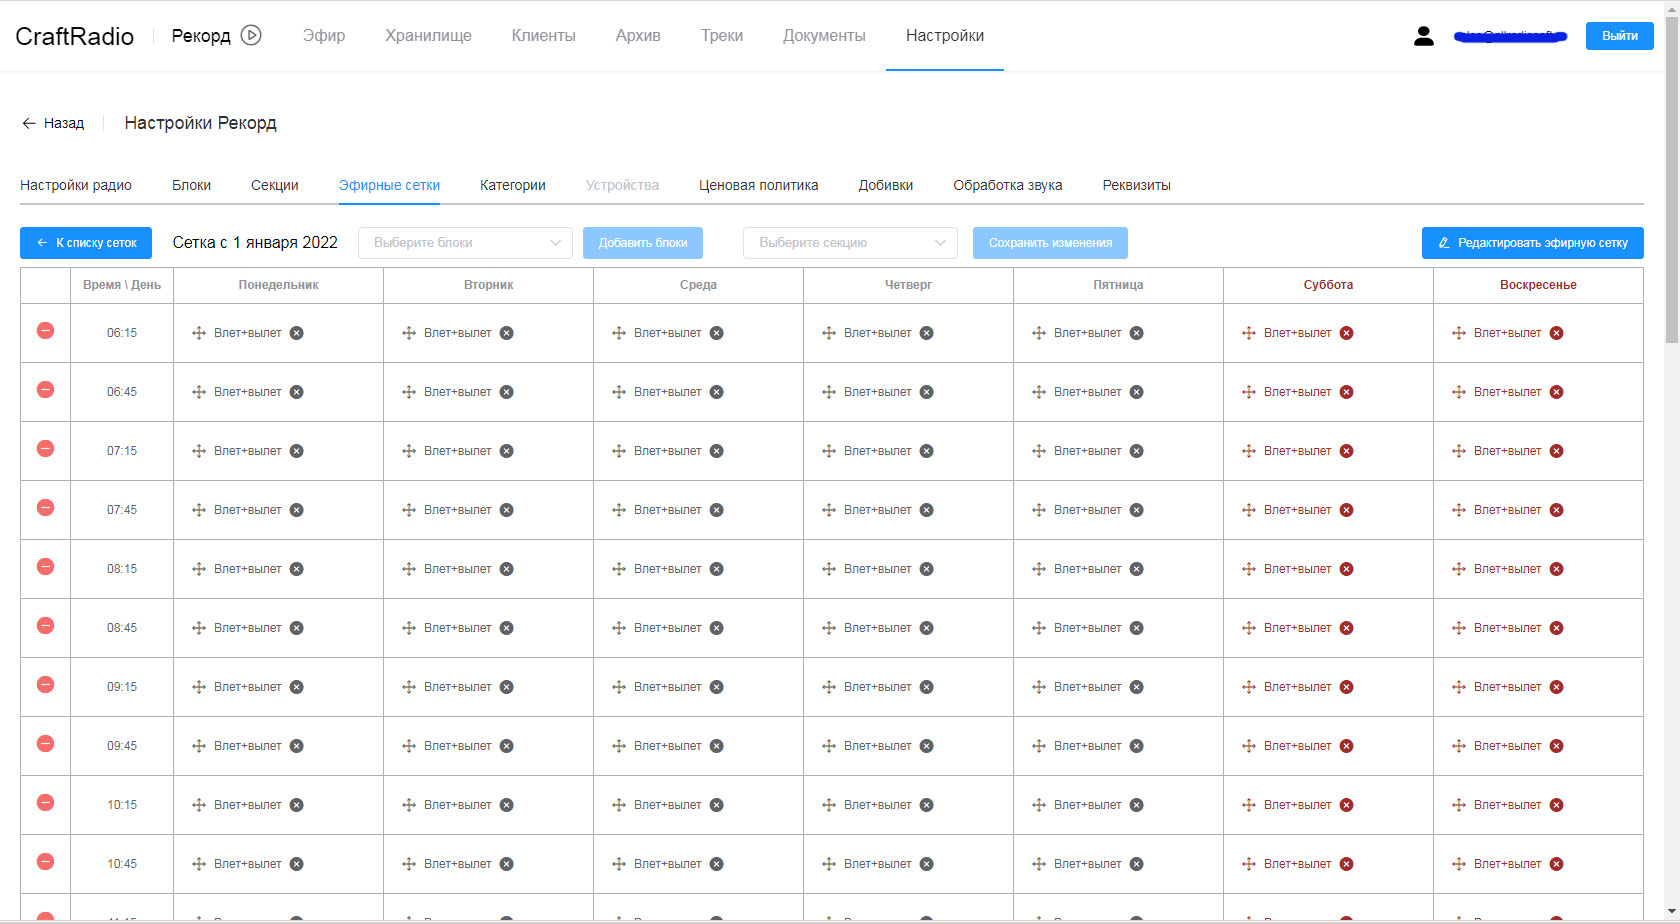
Task: Open the Ценовая политика tab
Action: coord(758,185)
